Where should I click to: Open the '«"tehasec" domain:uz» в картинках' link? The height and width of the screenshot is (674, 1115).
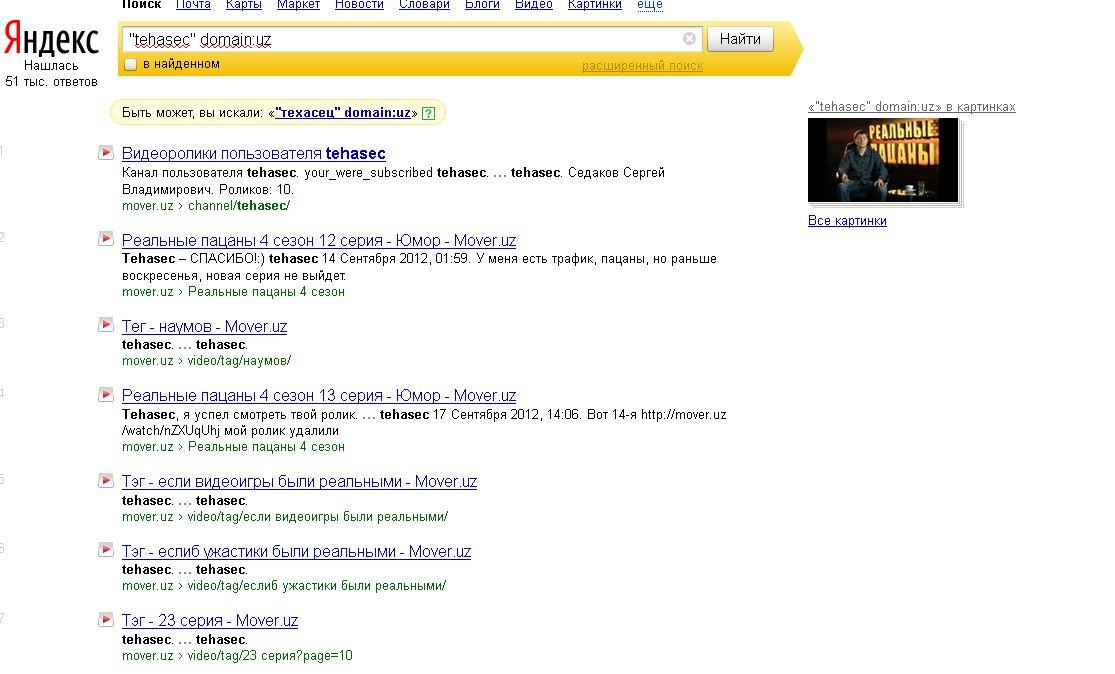[912, 107]
